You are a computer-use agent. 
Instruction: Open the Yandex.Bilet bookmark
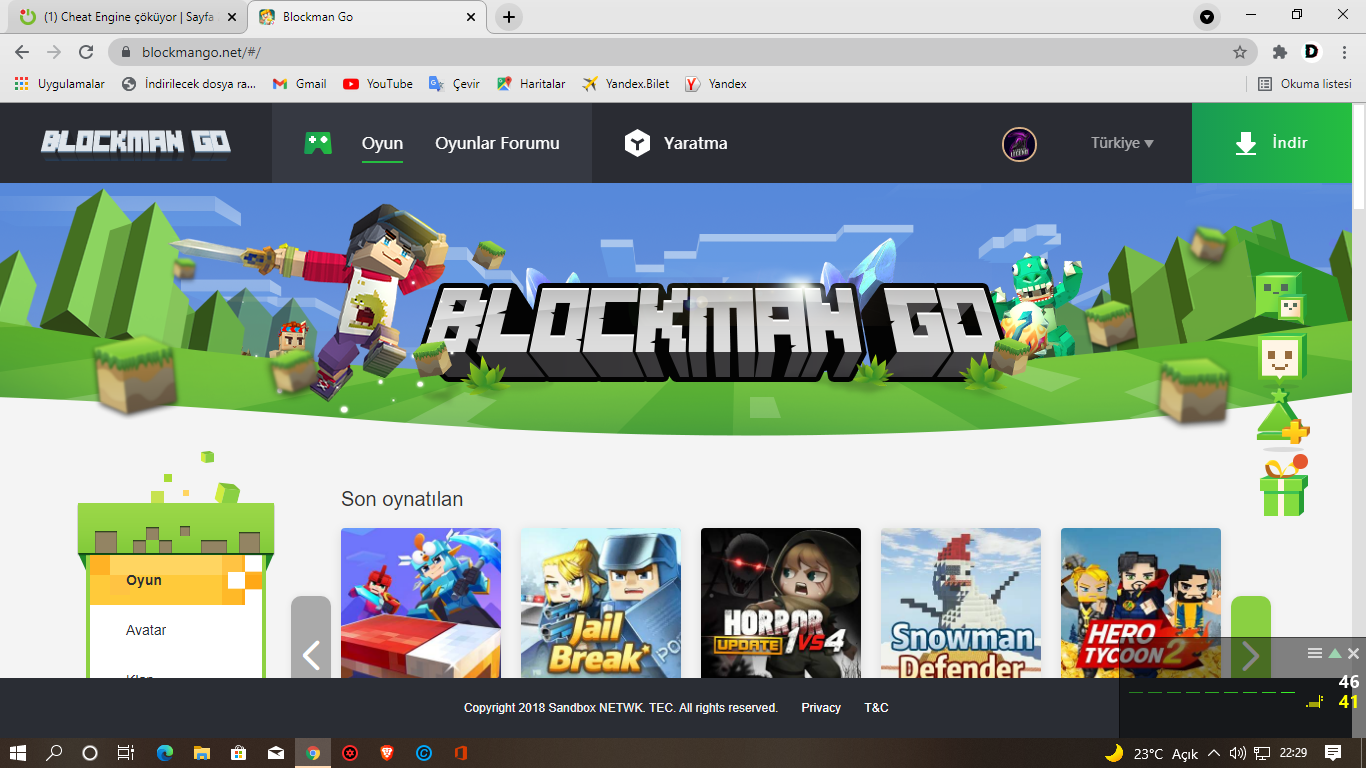click(x=626, y=84)
